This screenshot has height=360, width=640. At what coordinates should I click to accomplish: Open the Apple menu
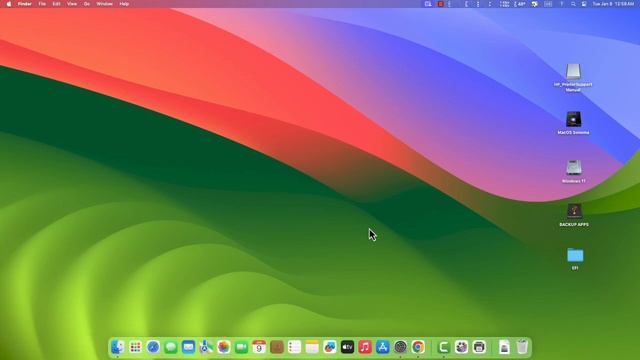coord(9,4)
